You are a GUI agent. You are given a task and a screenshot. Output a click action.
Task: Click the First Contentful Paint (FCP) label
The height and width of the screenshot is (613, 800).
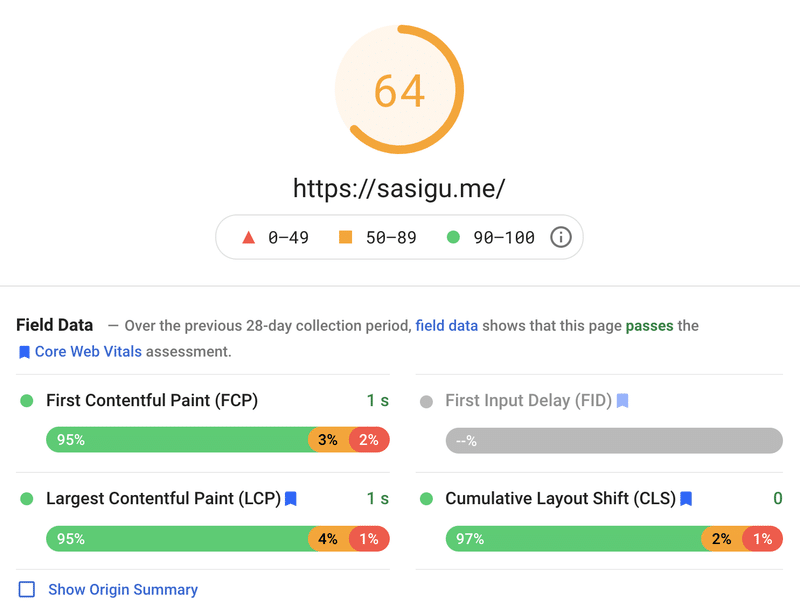click(152, 401)
